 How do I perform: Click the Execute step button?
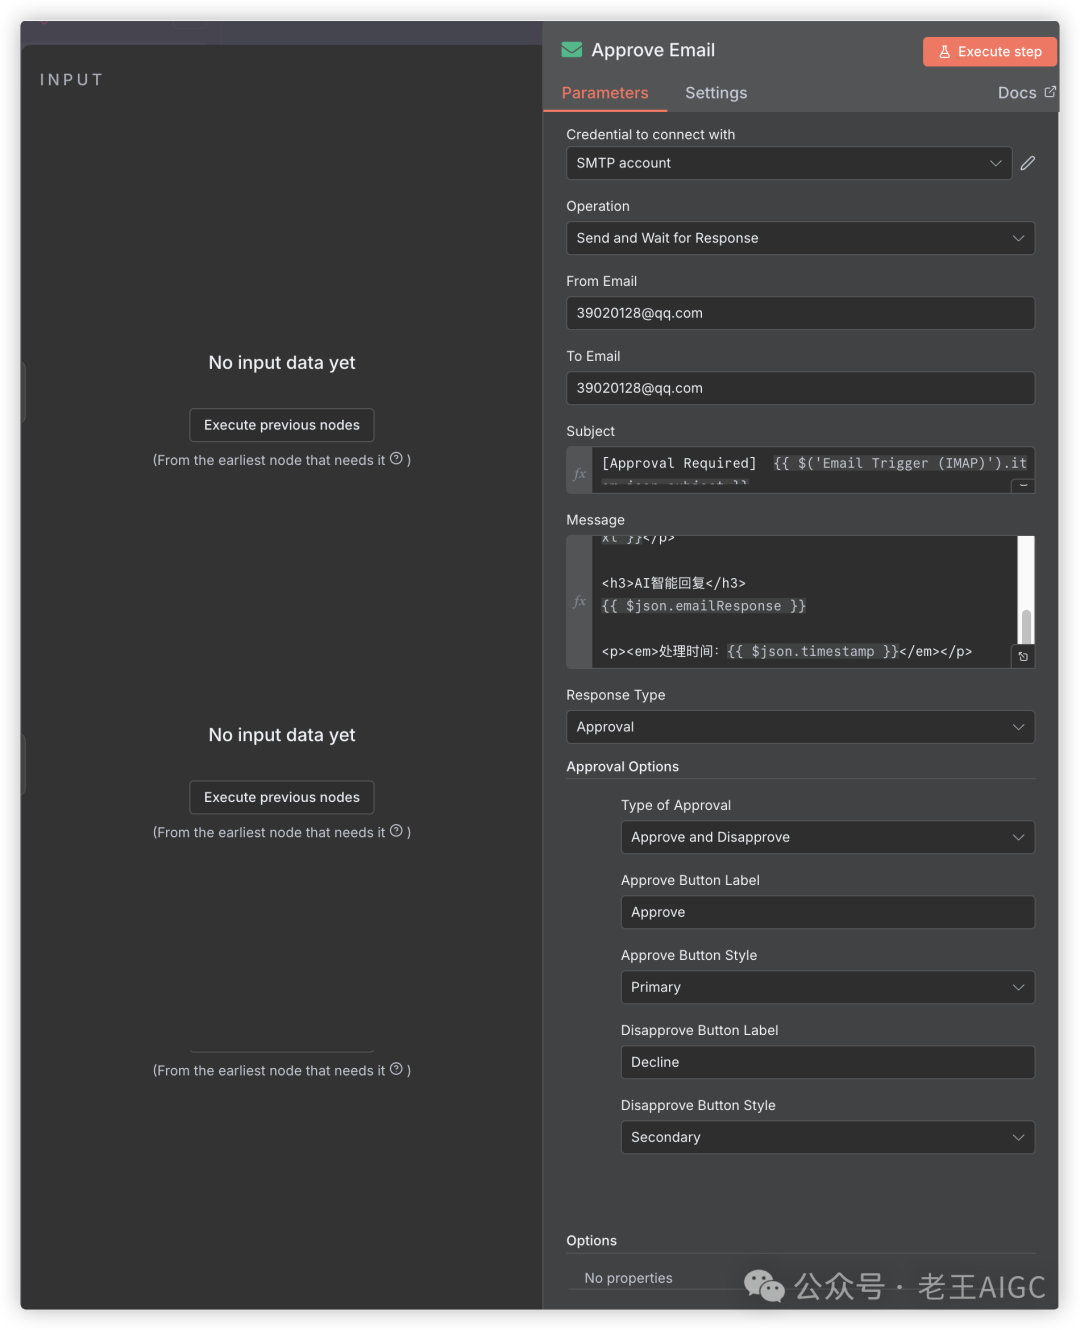[990, 52]
